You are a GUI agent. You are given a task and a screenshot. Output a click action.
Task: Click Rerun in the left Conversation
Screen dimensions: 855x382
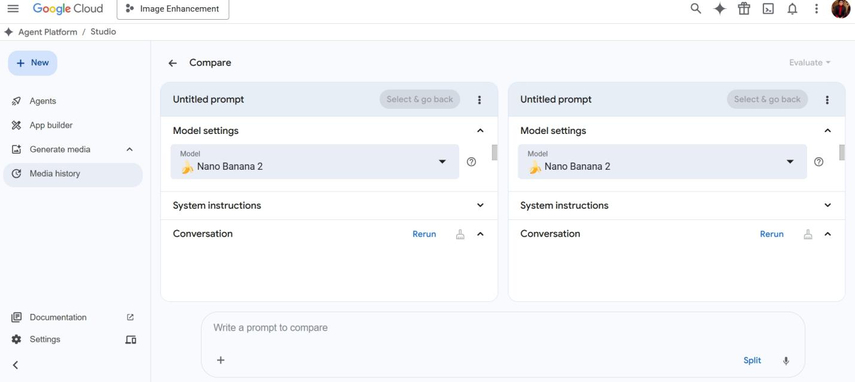coord(424,234)
